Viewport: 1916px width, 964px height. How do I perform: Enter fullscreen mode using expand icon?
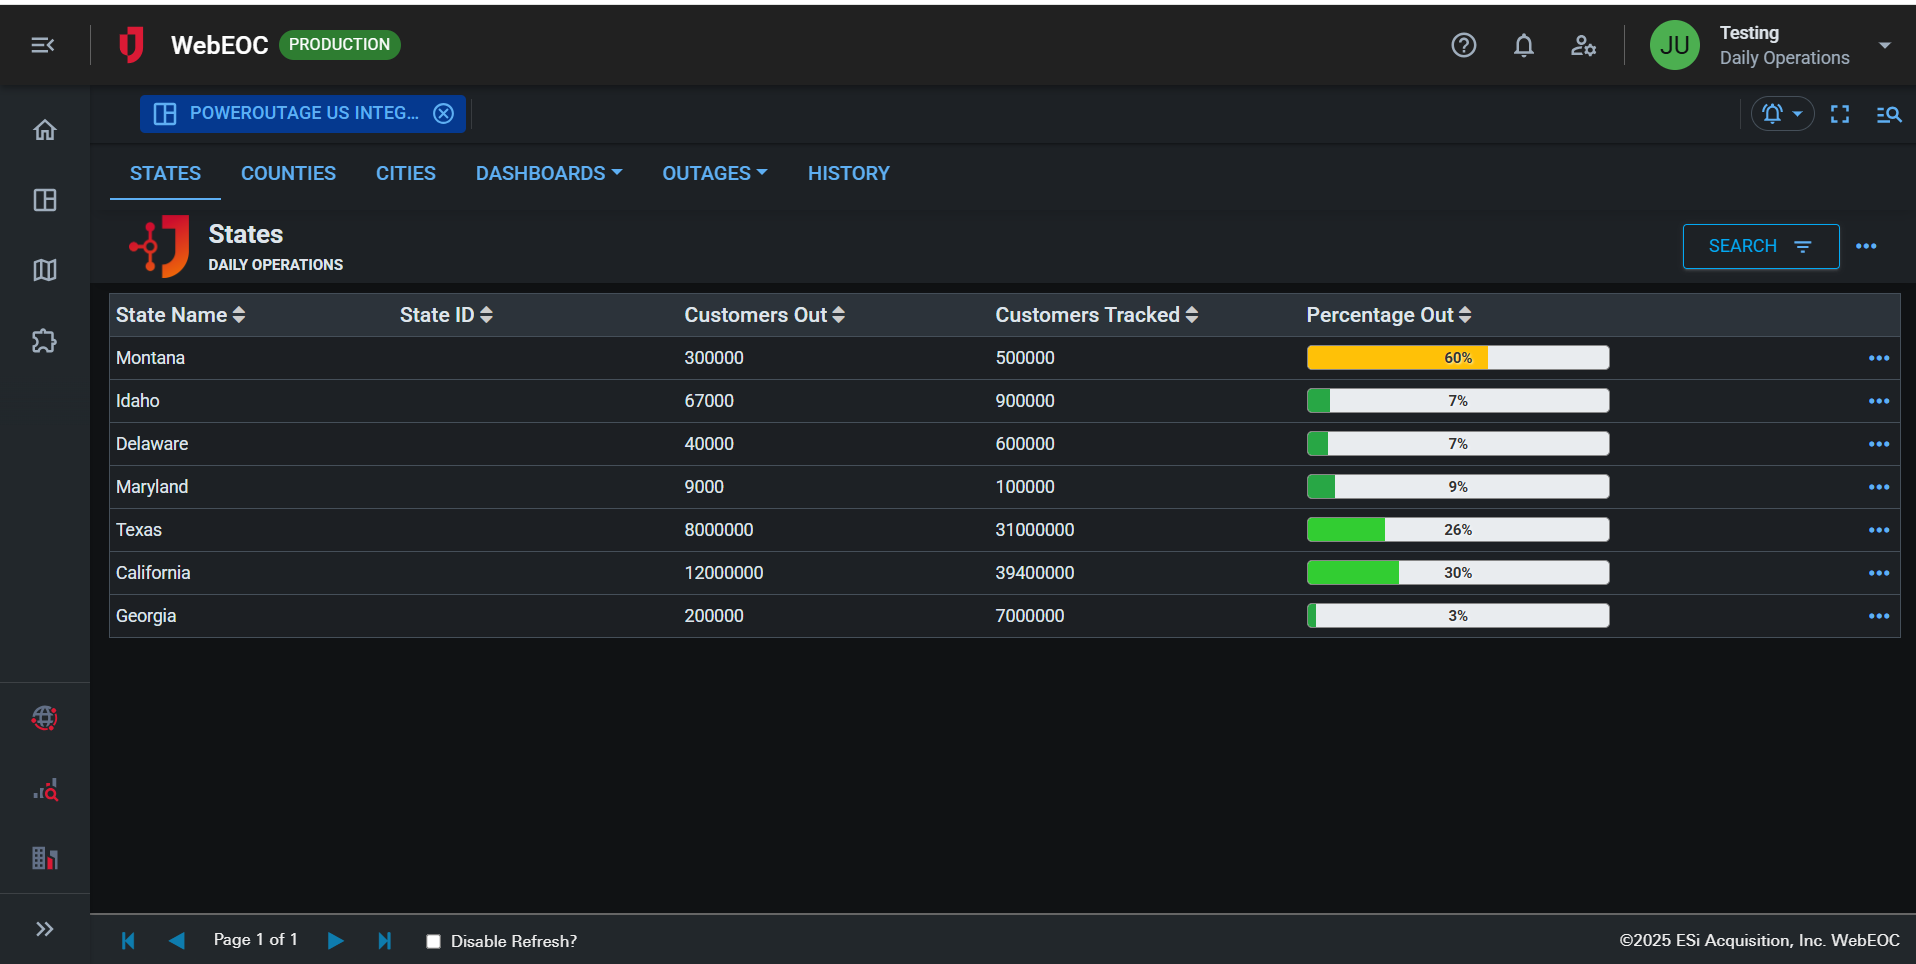(1839, 114)
